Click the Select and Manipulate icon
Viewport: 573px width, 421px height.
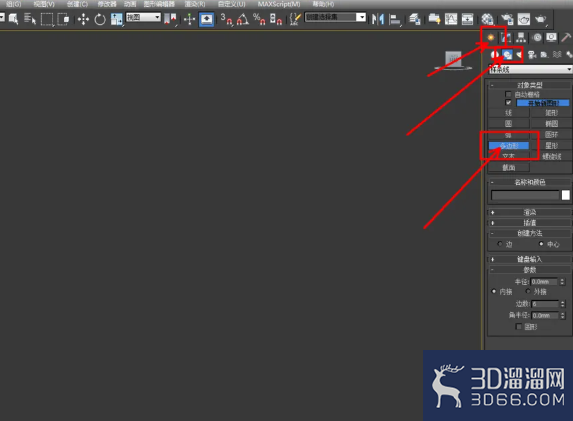click(189, 19)
